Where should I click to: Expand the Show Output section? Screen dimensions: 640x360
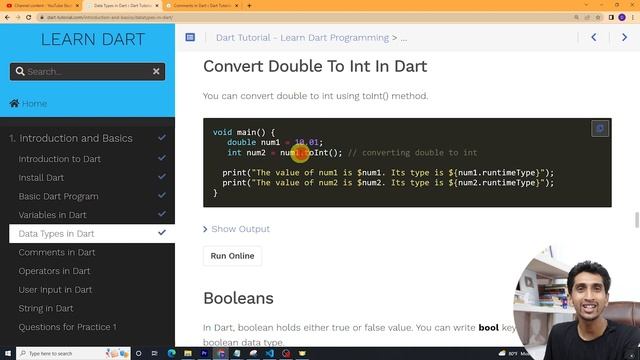point(237,229)
